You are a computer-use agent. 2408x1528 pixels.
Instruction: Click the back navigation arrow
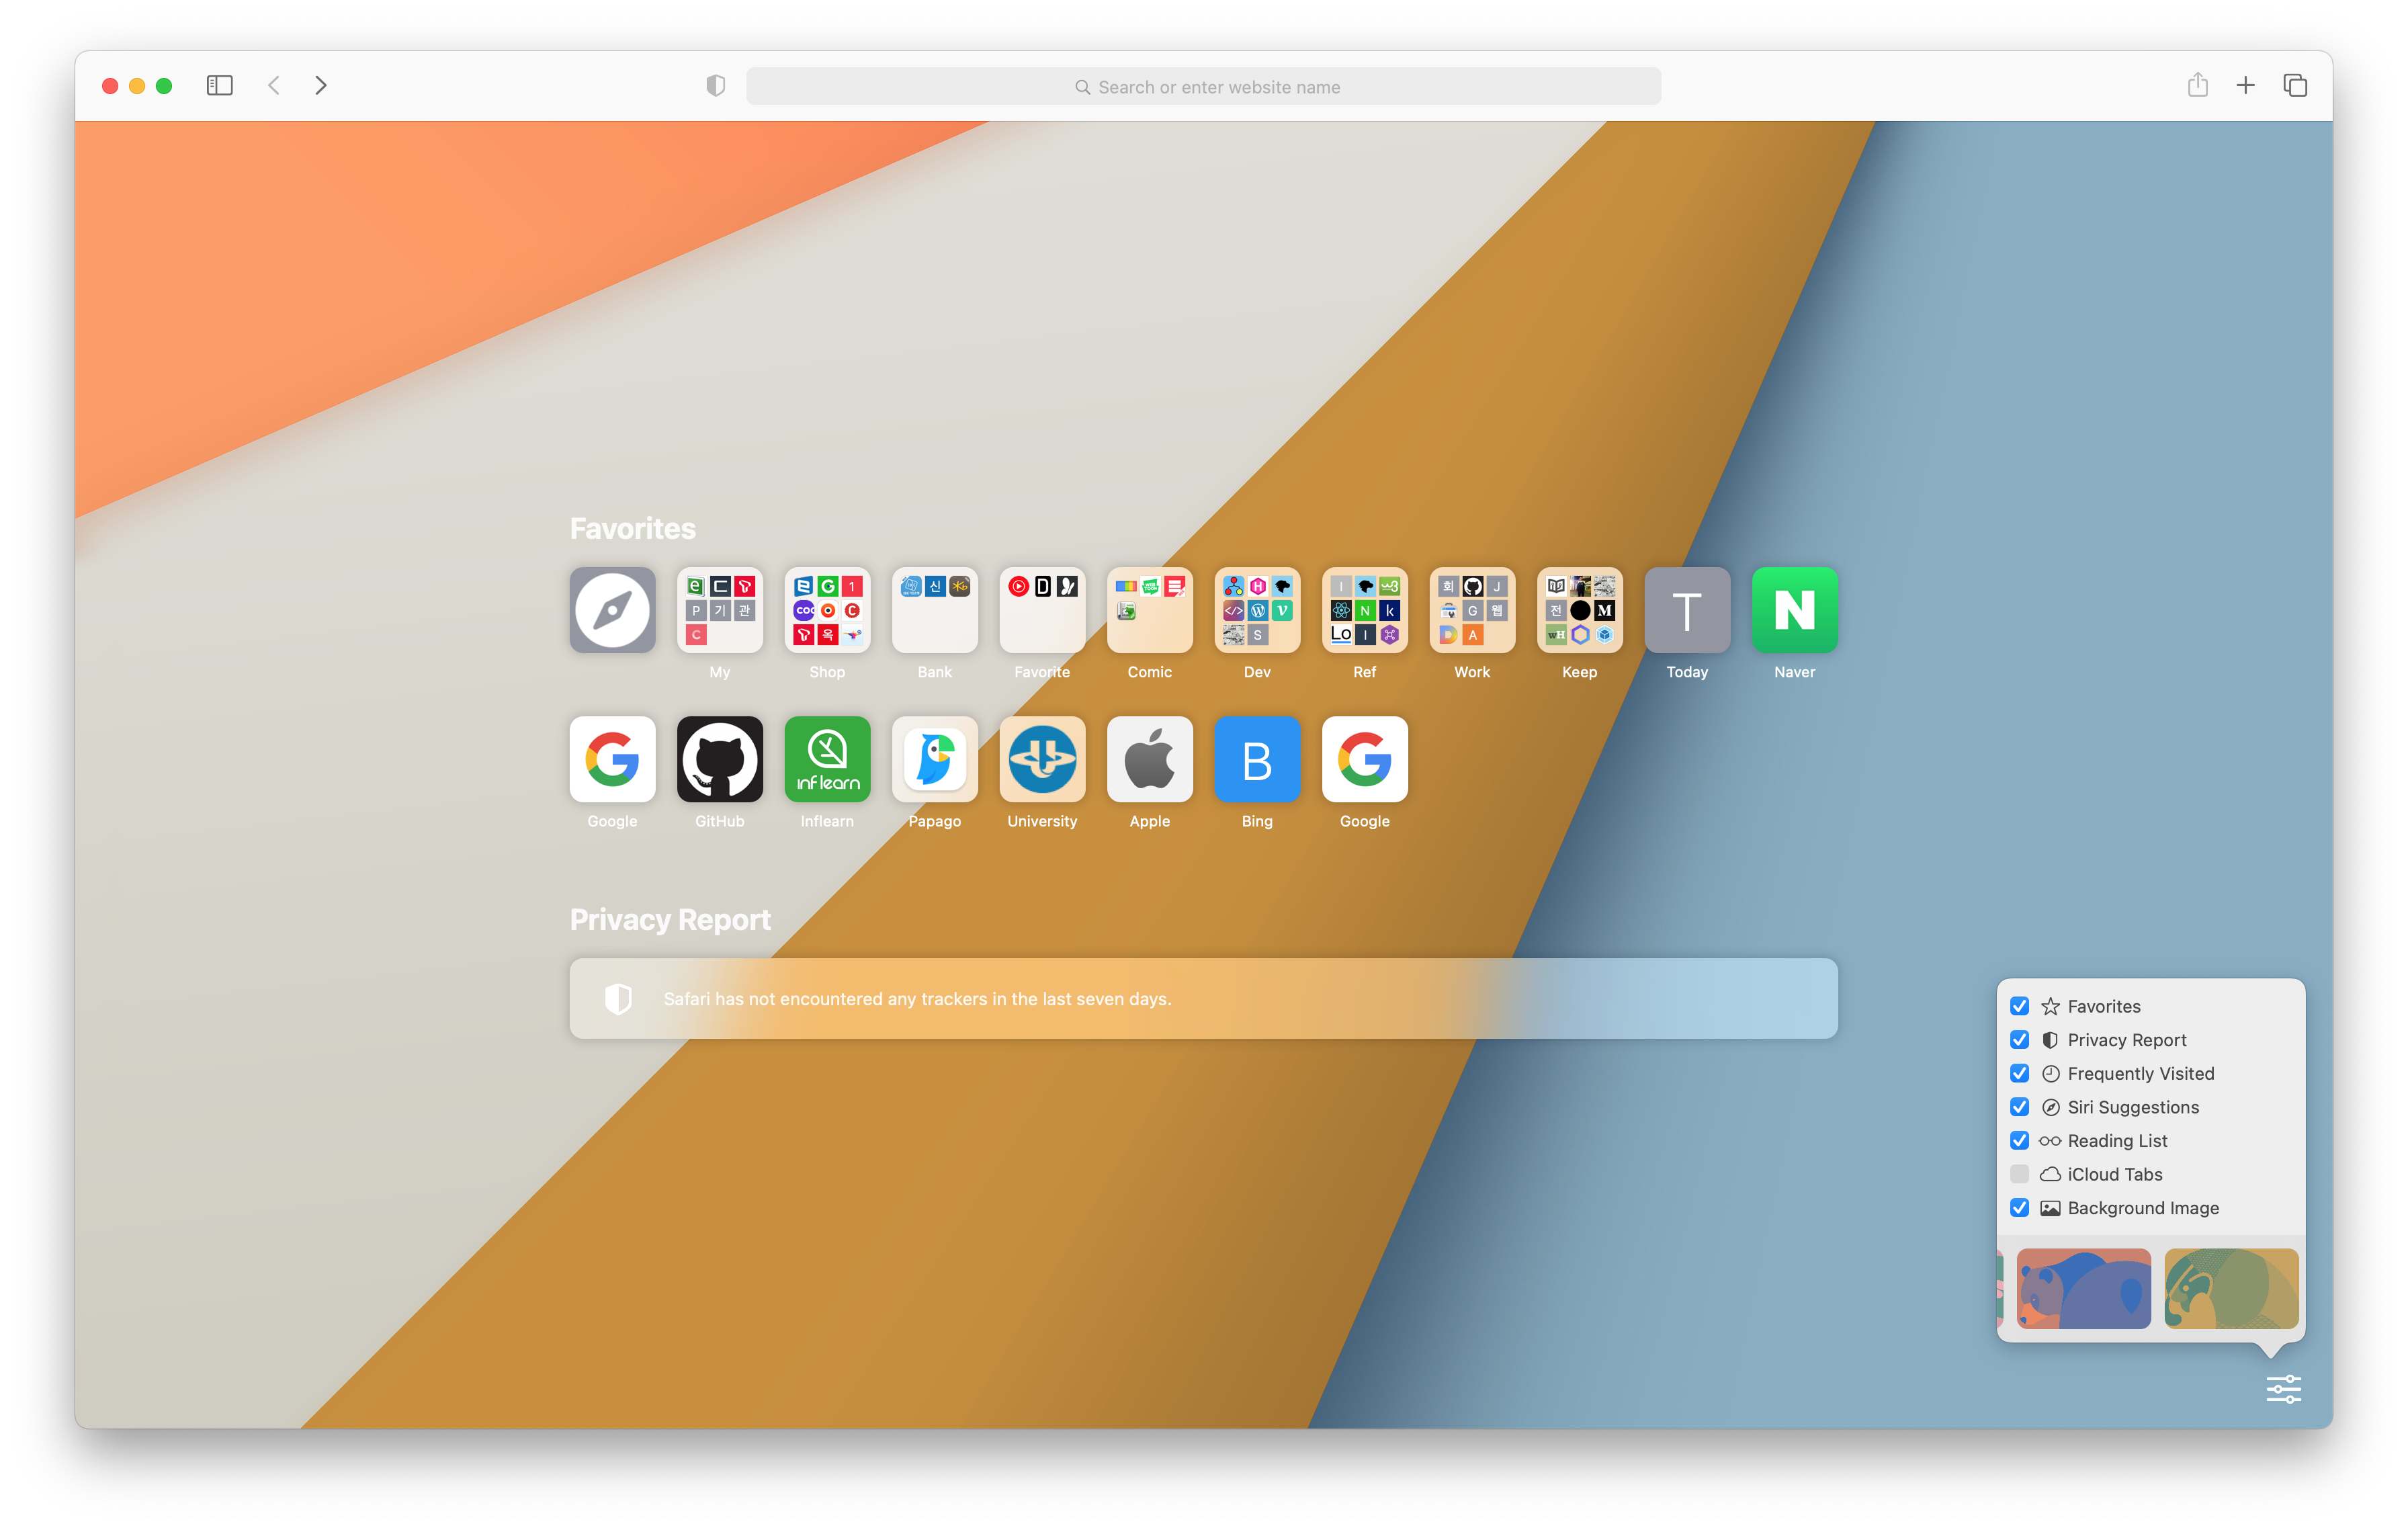[x=274, y=86]
